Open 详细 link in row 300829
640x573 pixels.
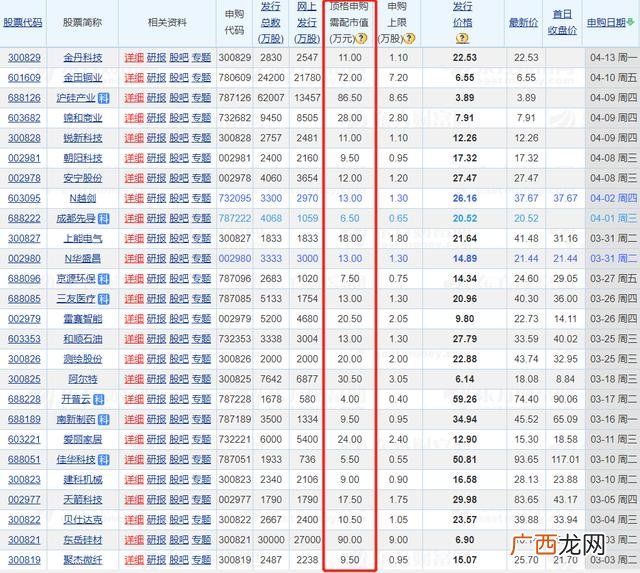pos(134,58)
